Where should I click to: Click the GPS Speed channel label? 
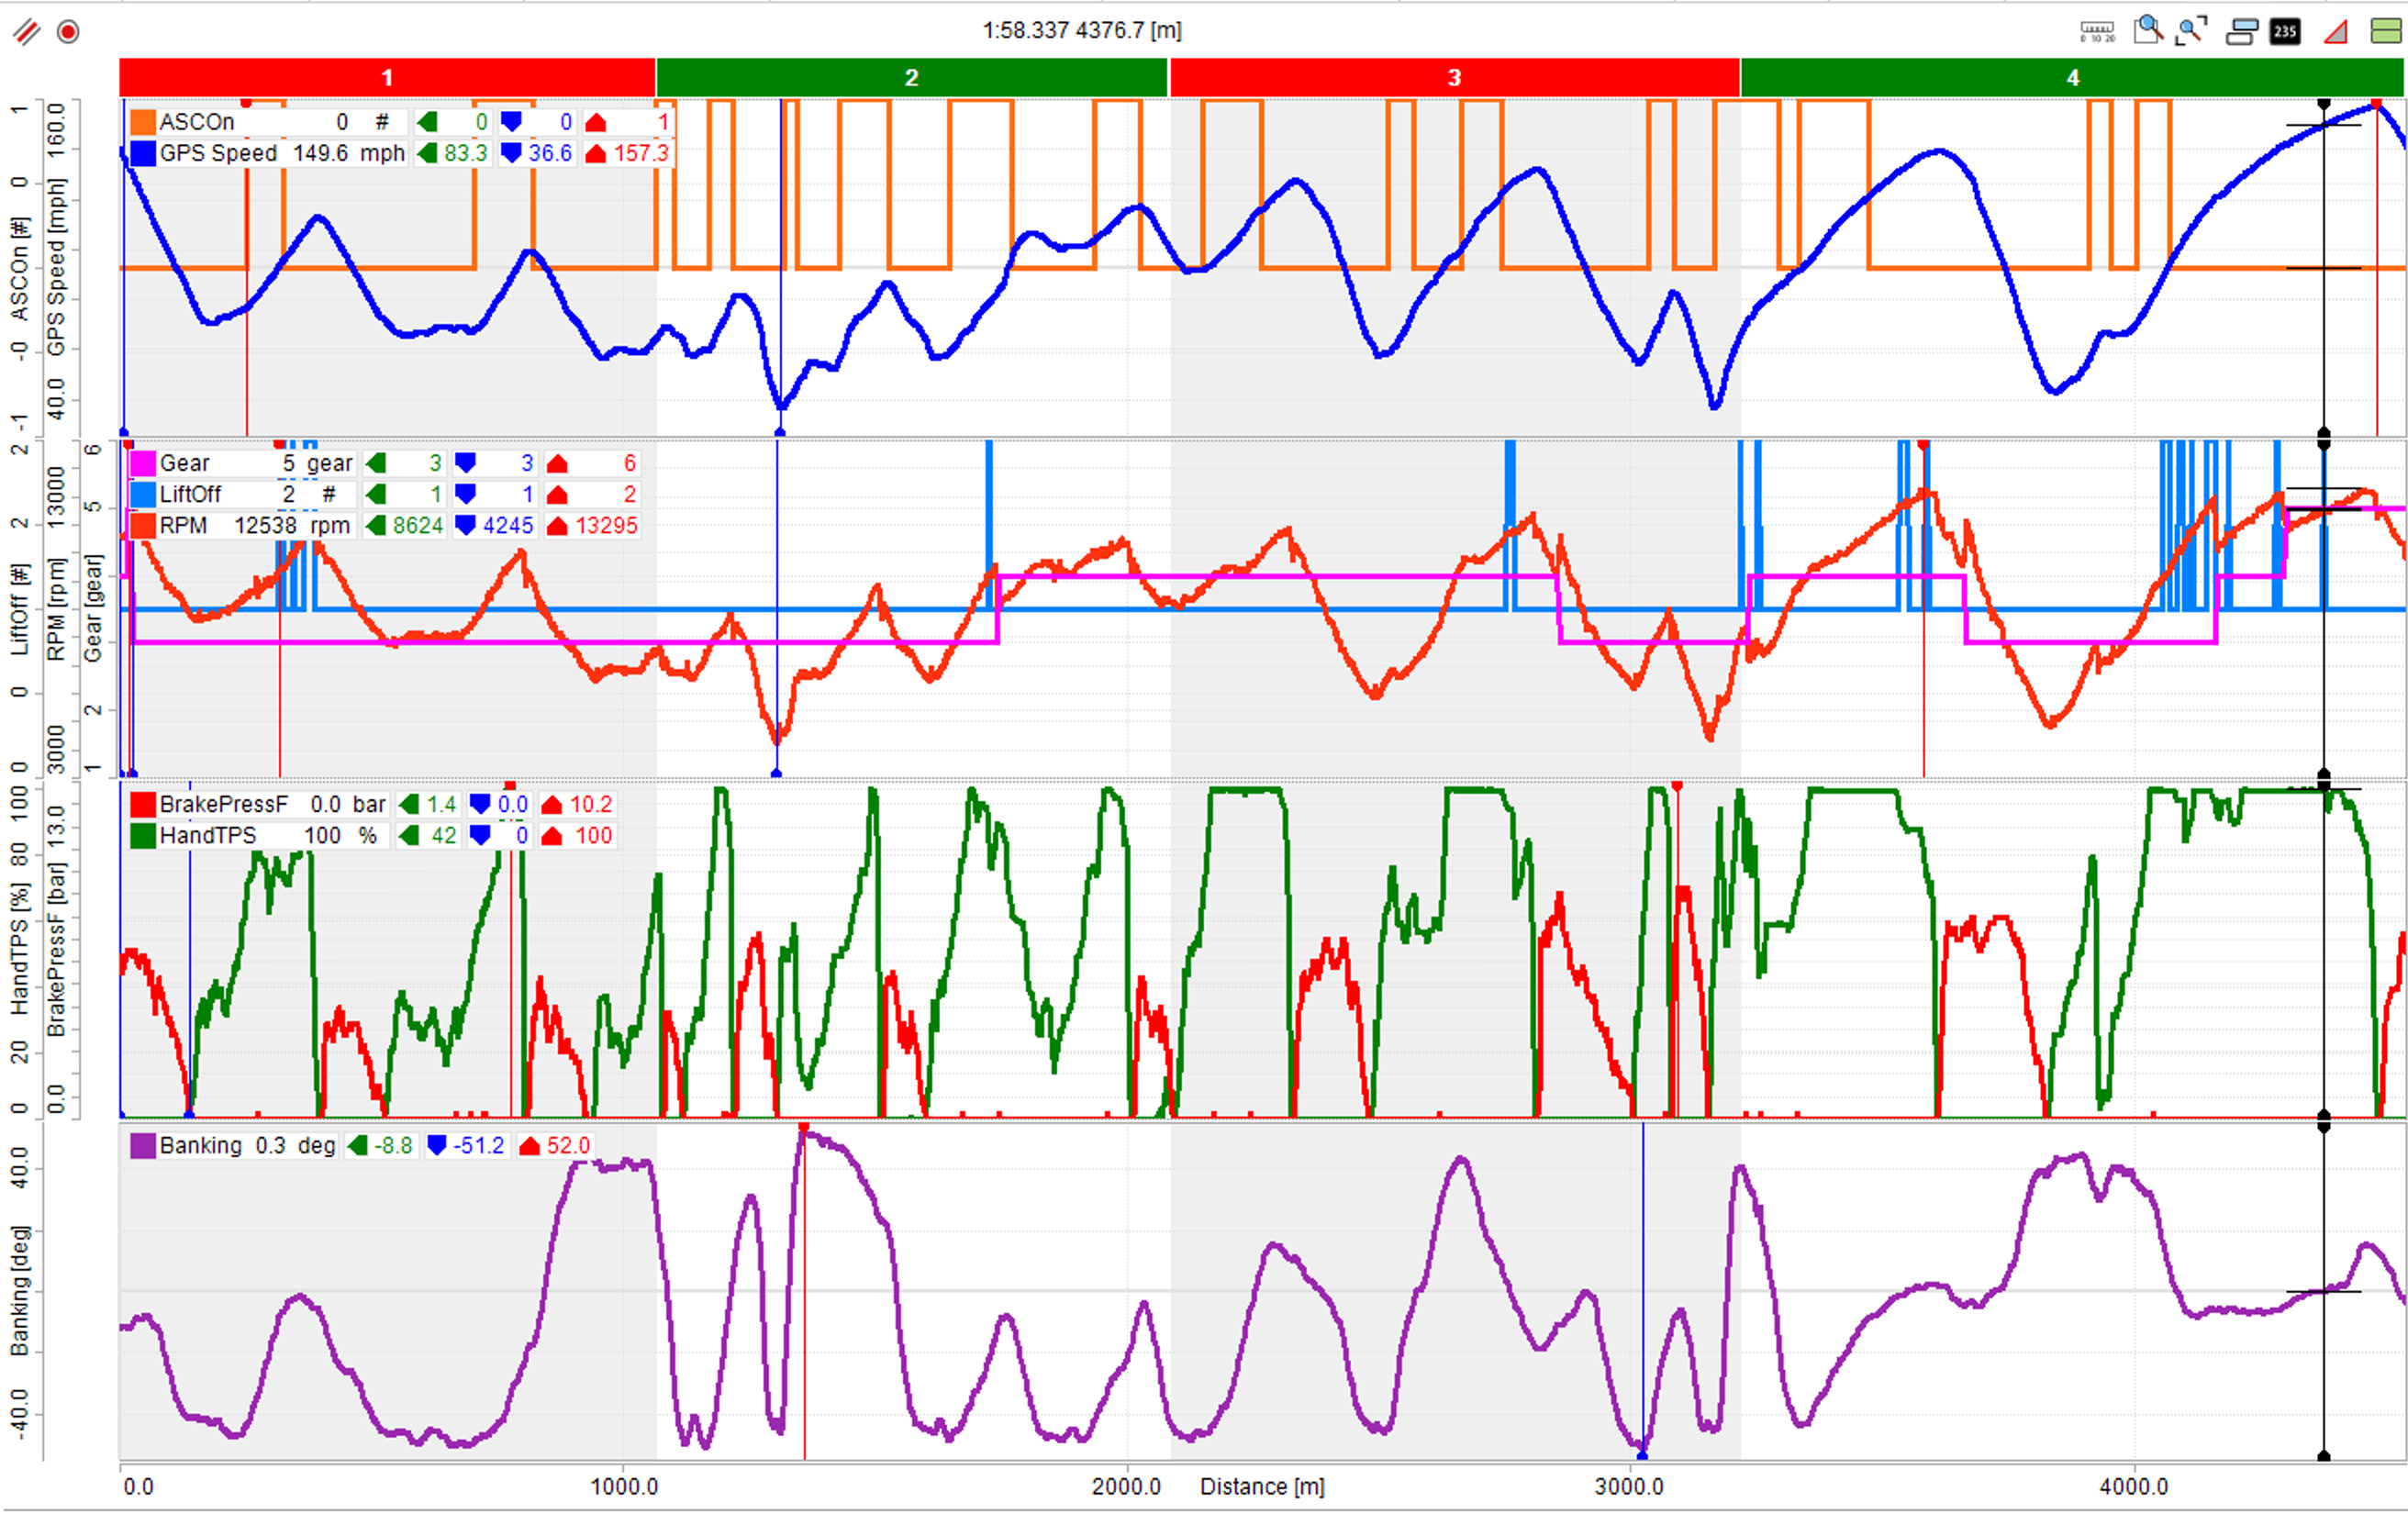pos(218,153)
